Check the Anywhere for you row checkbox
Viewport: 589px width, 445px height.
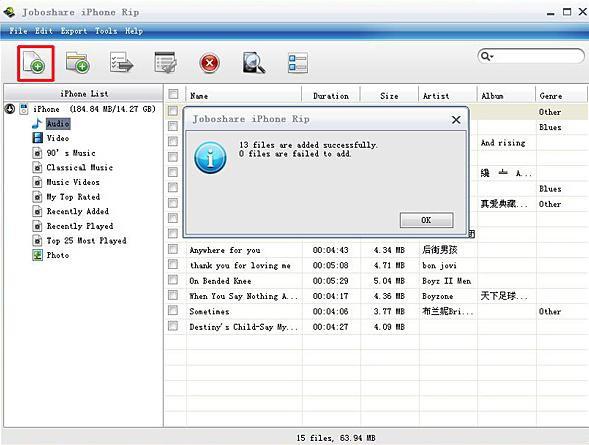point(173,249)
